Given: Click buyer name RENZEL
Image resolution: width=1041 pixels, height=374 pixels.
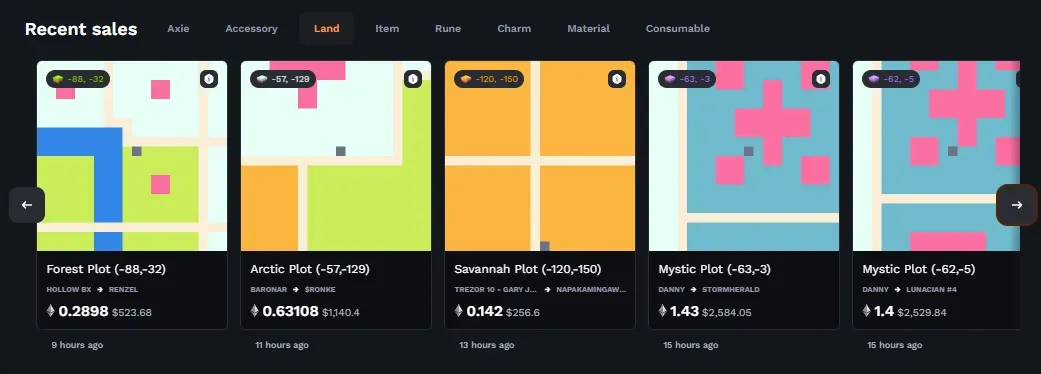Looking at the screenshot, I should [123, 290].
